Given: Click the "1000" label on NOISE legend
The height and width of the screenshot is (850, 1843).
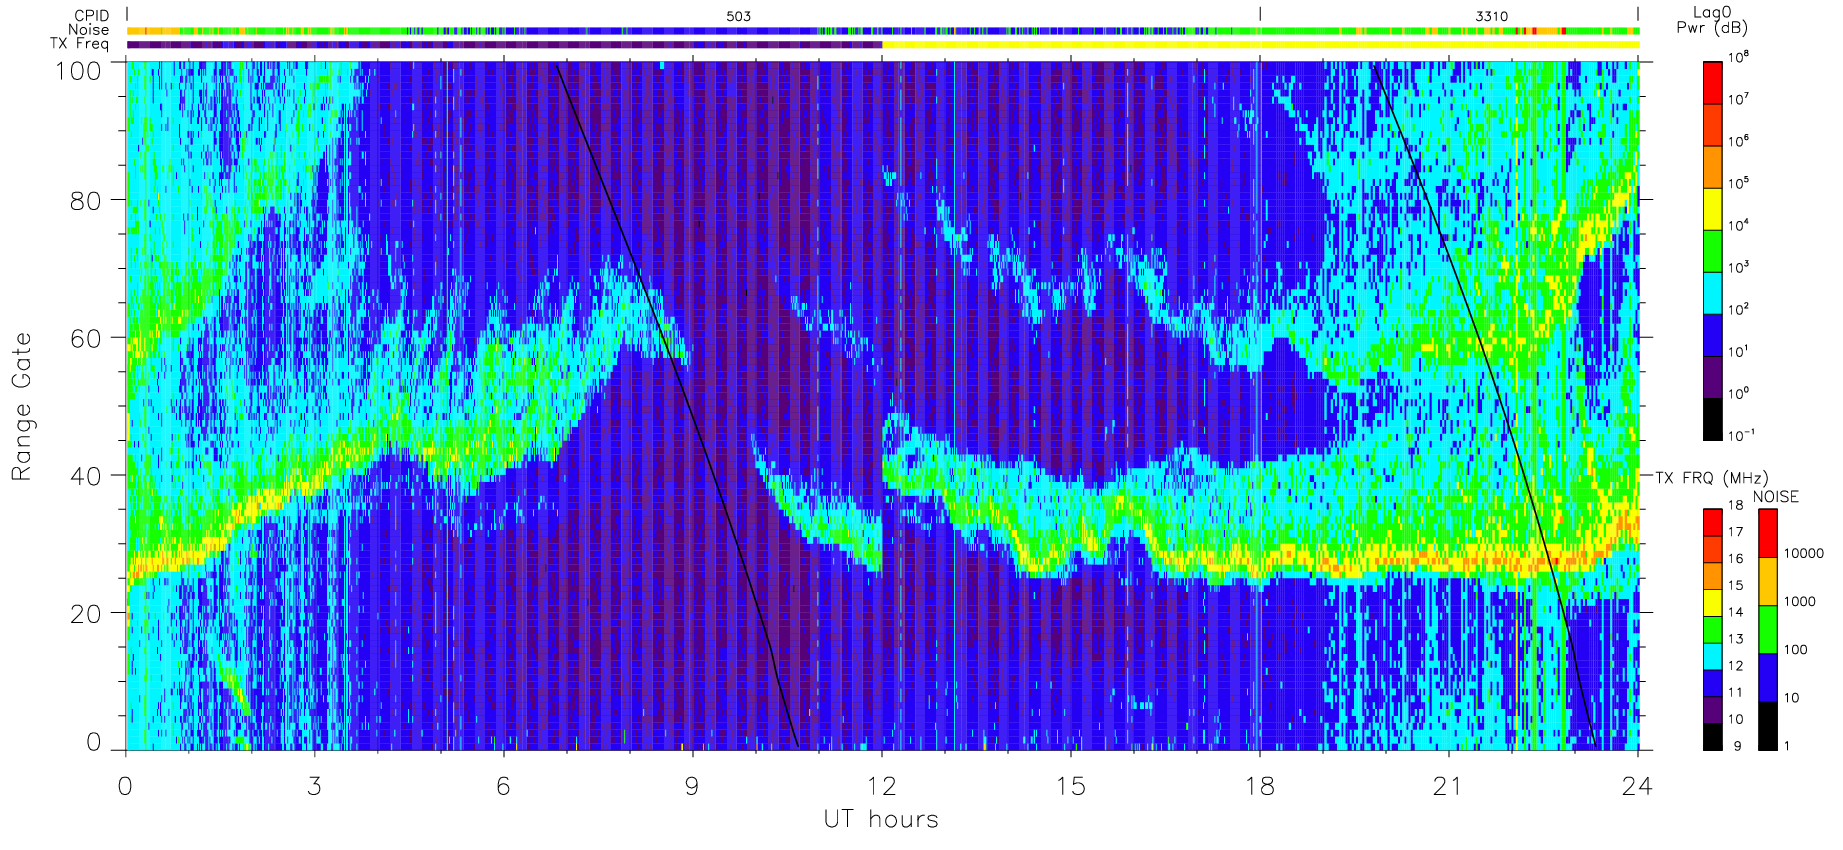Looking at the screenshot, I should coord(1800,601).
